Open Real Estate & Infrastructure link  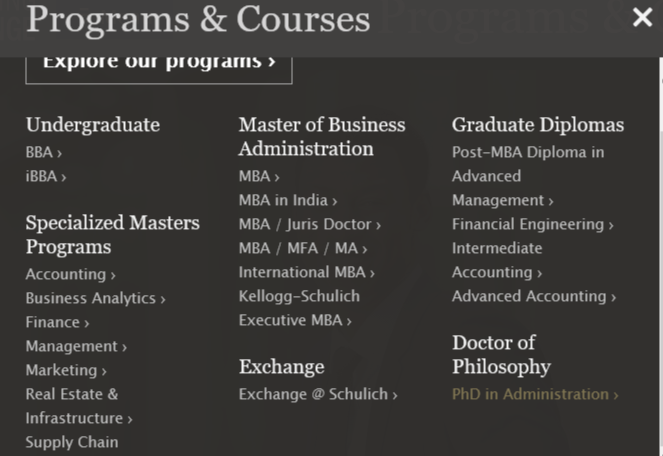[78, 406]
